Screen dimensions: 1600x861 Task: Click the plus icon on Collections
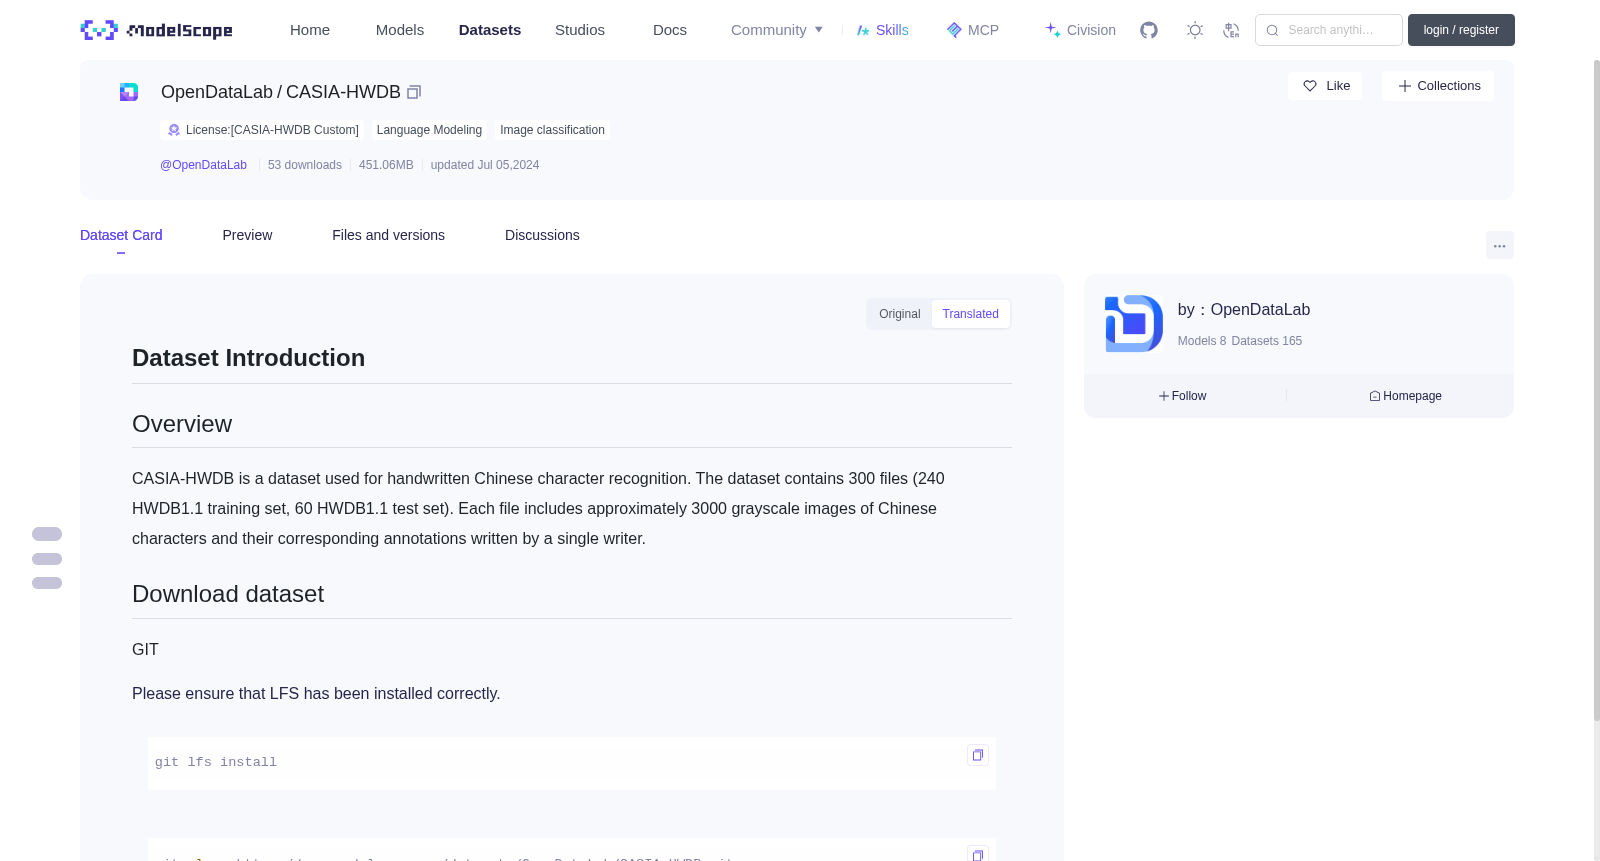click(x=1405, y=86)
